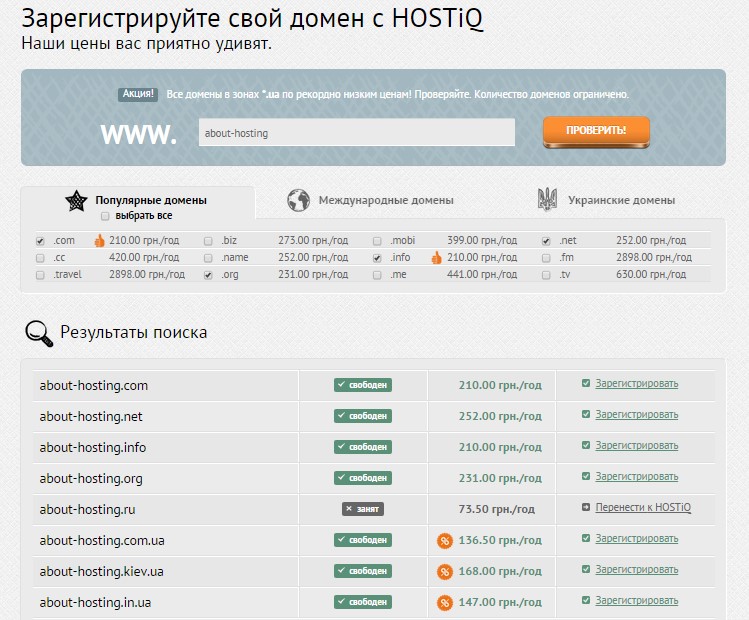Click the transfer arrow icon for about-hosting.ru
The image size is (749, 620).
point(586,507)
